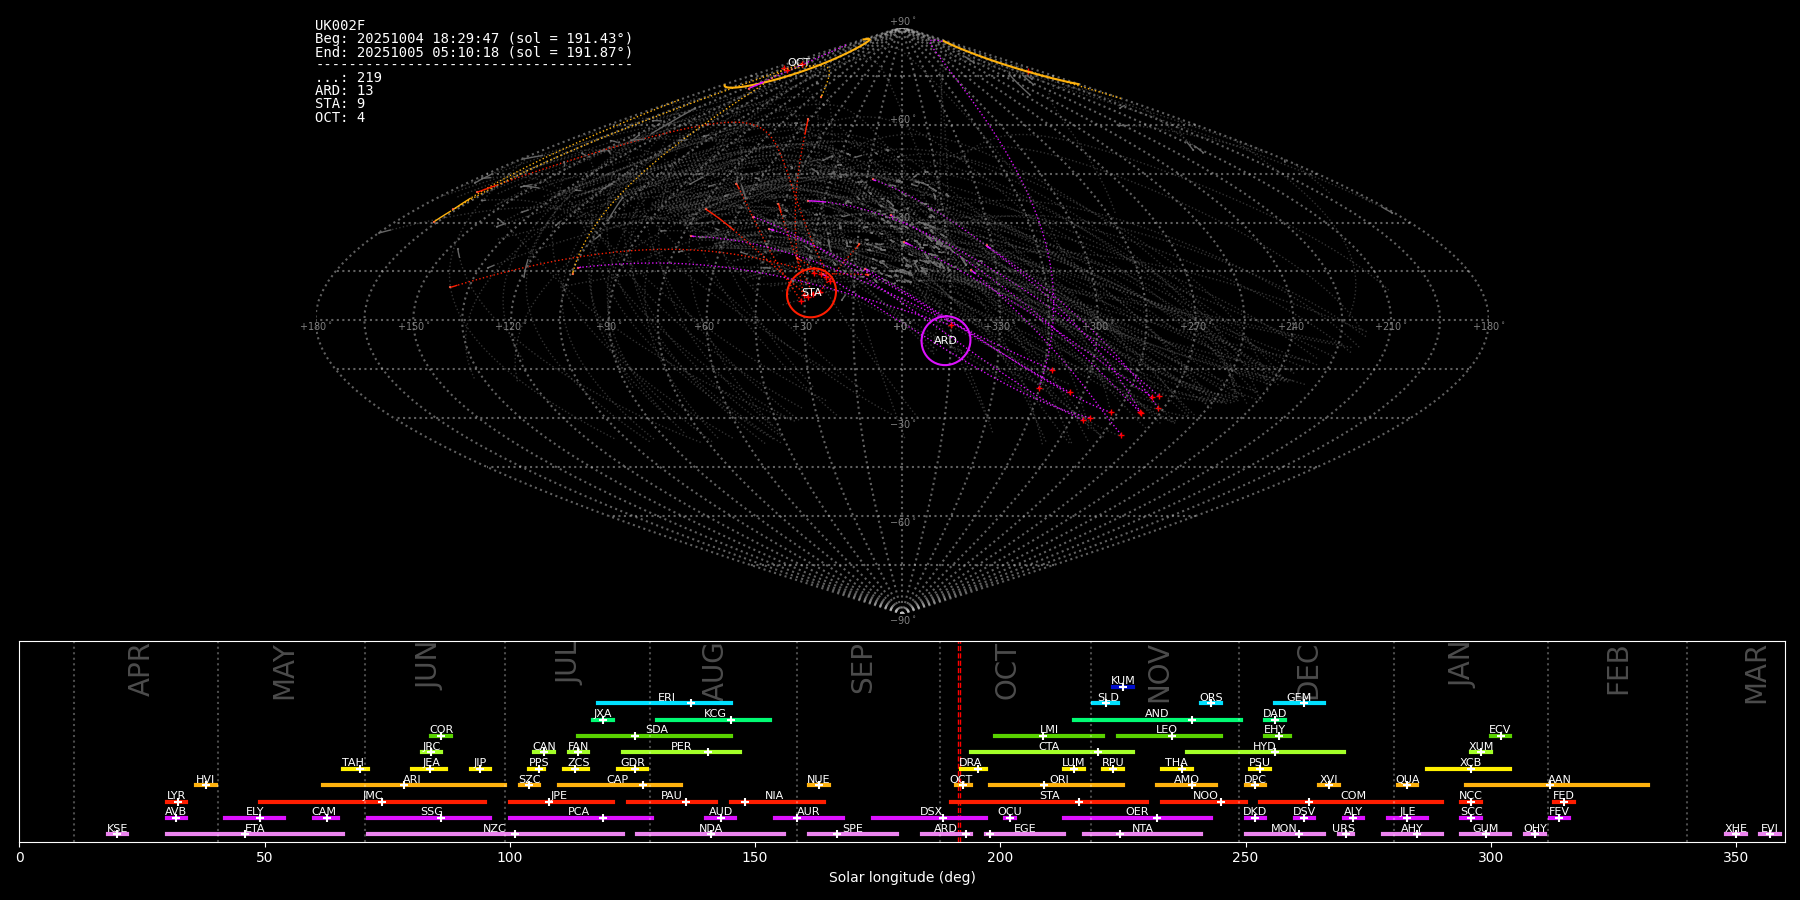Select the QUA shower marker
This screenshot has width=1800, height=900.
pos(1407,785)
